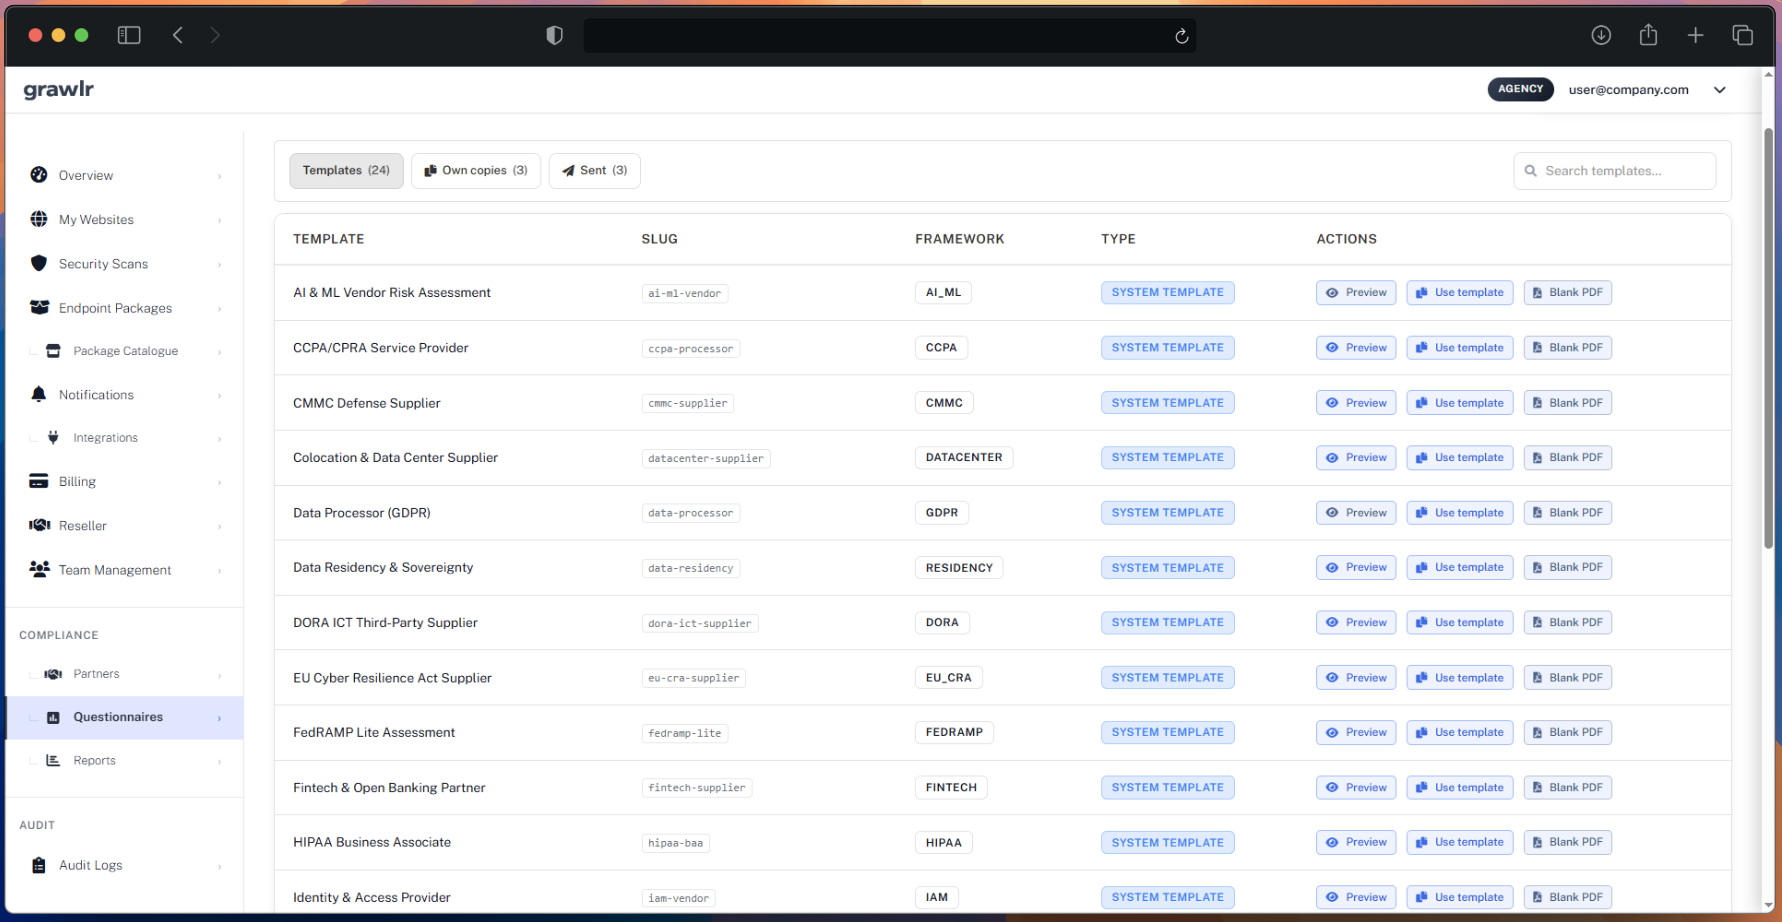Preview the AI & ML Vendor Risk Assessment
The image size is (1782, 922).
pos(1356,293)
